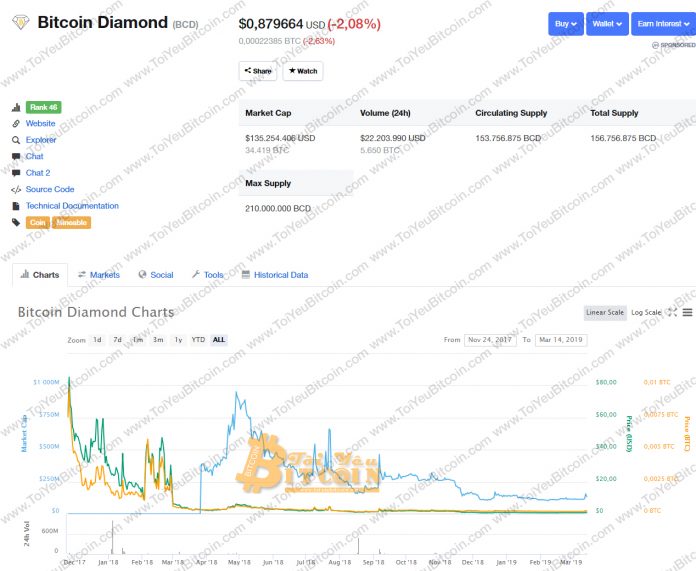Click the magnifier icon beside Explorer
696x571 pixels.
pyautogui.click(x=16, y=140)
